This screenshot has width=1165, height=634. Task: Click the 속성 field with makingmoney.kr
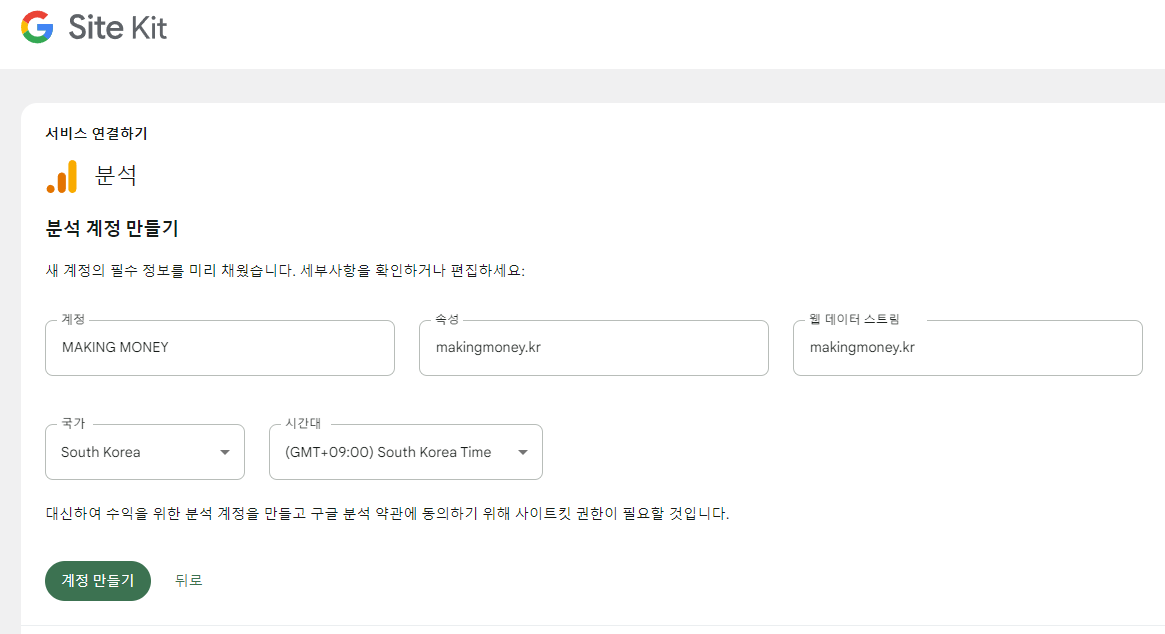[593, 347]
